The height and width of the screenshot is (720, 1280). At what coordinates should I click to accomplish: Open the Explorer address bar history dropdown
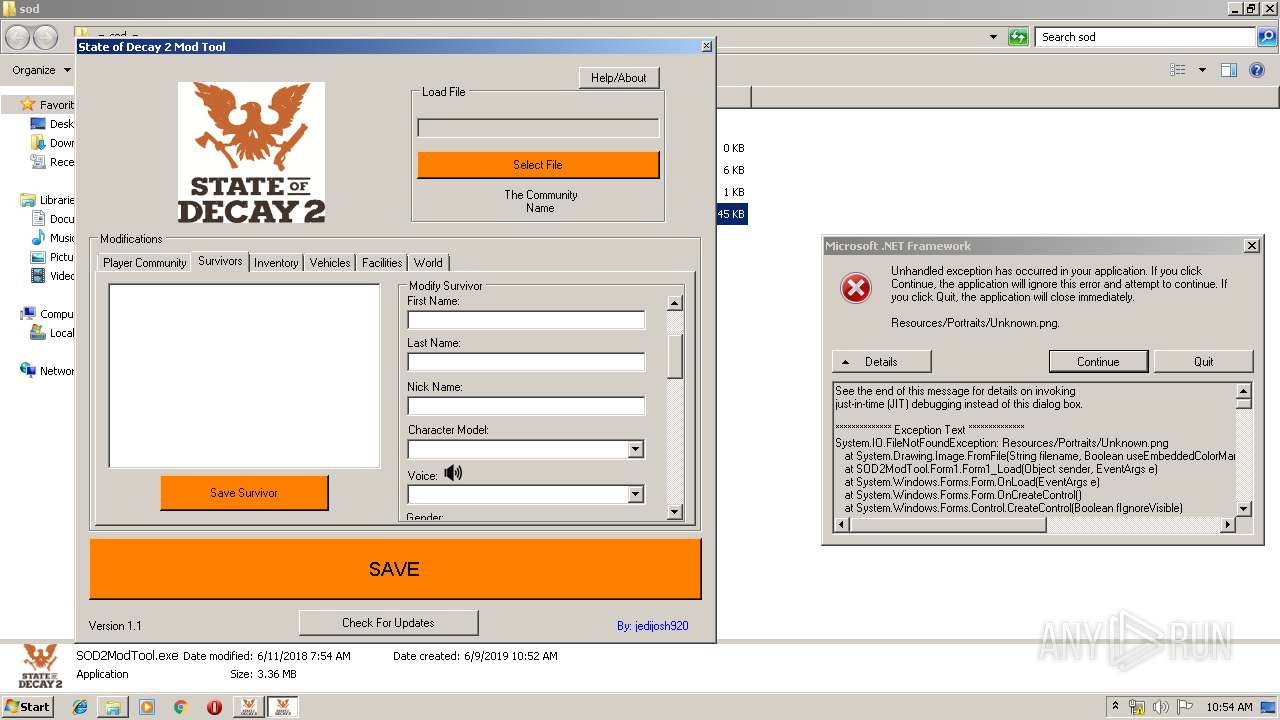tap(993, 37)
